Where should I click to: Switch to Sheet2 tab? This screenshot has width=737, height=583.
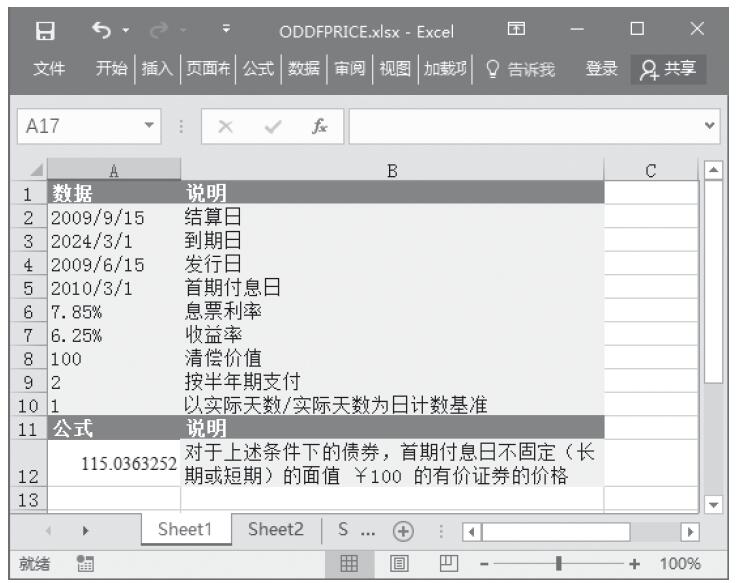point(276,532)
